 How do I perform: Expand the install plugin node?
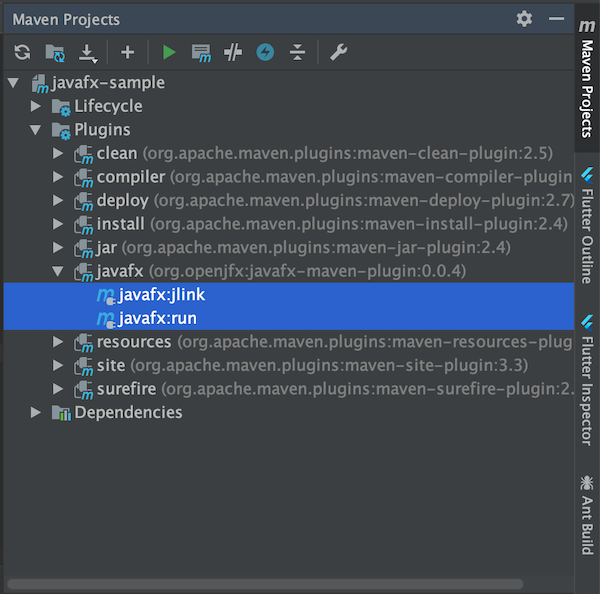point(58,224)
